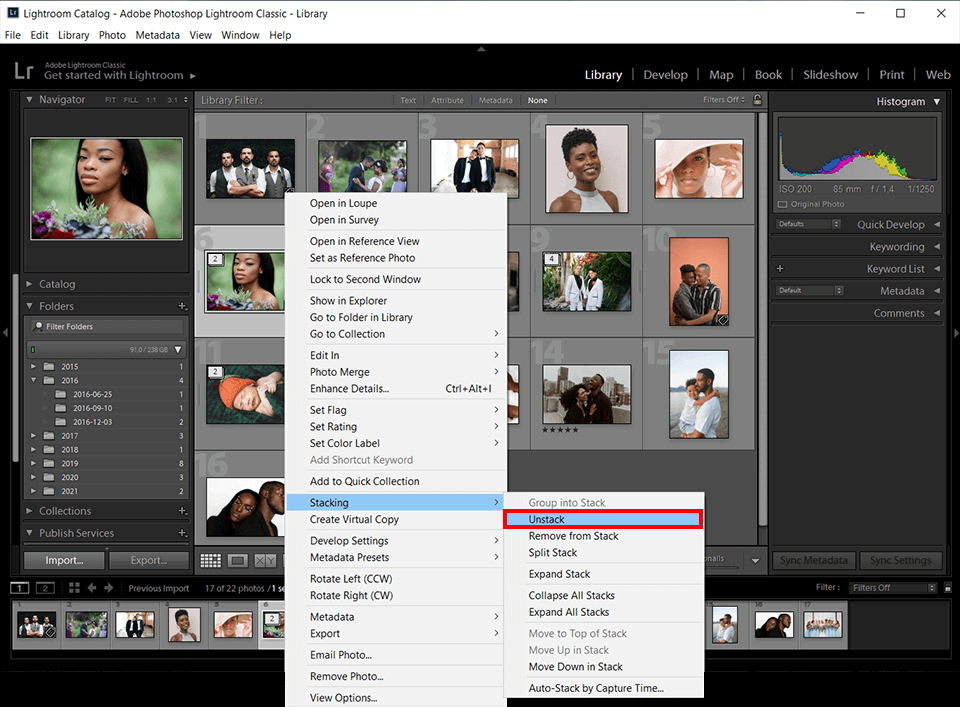Open filmstrip Filters Off dropdown
960x707 pixels.
point(892,588)
